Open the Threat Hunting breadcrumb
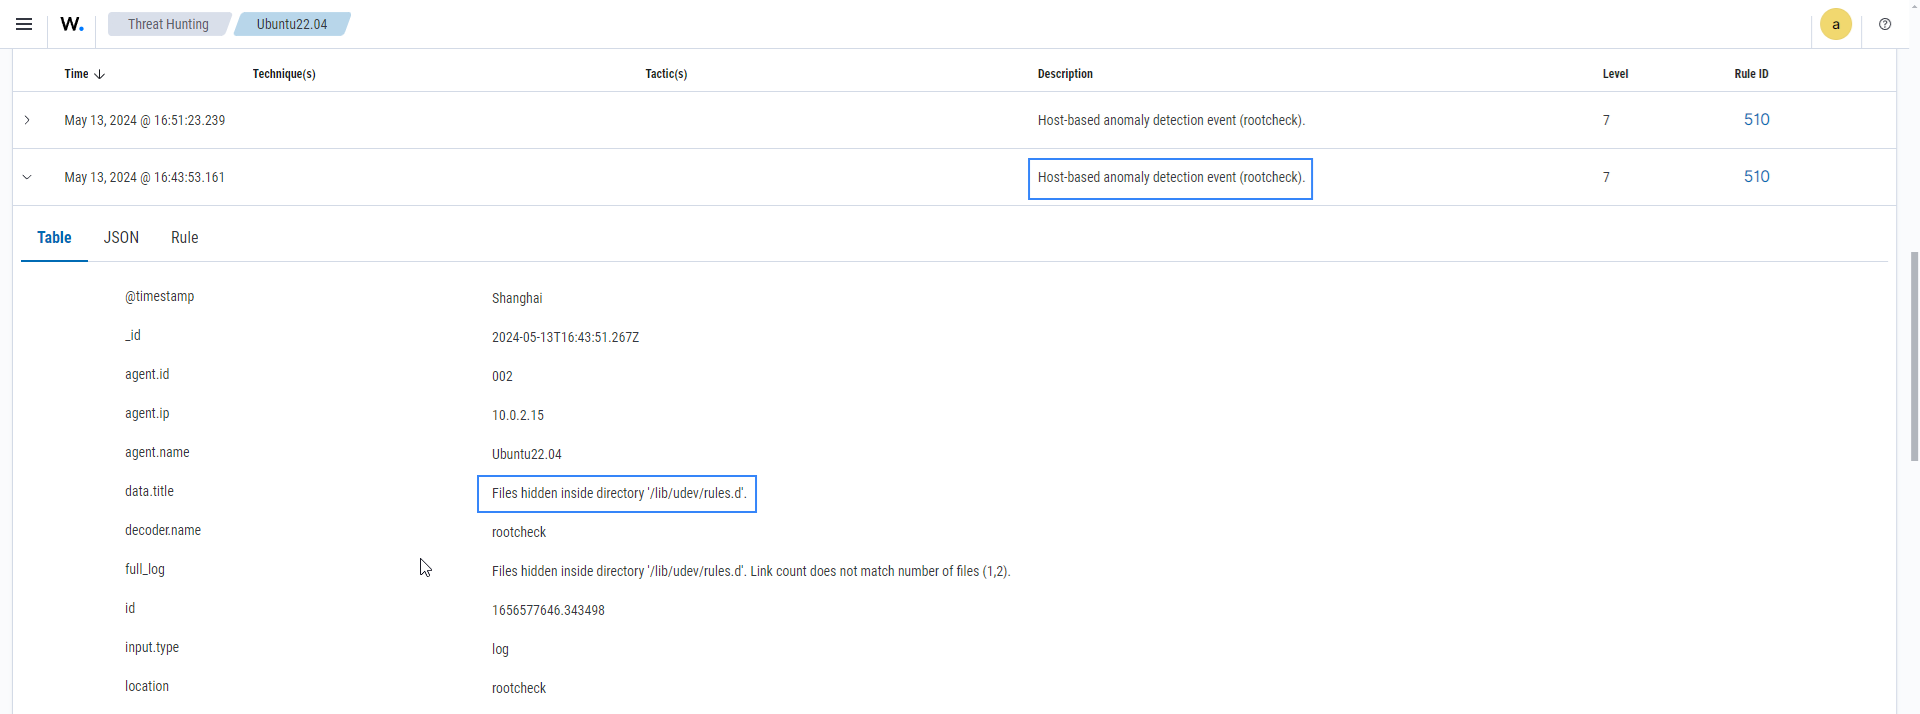 tap(168, 24)
